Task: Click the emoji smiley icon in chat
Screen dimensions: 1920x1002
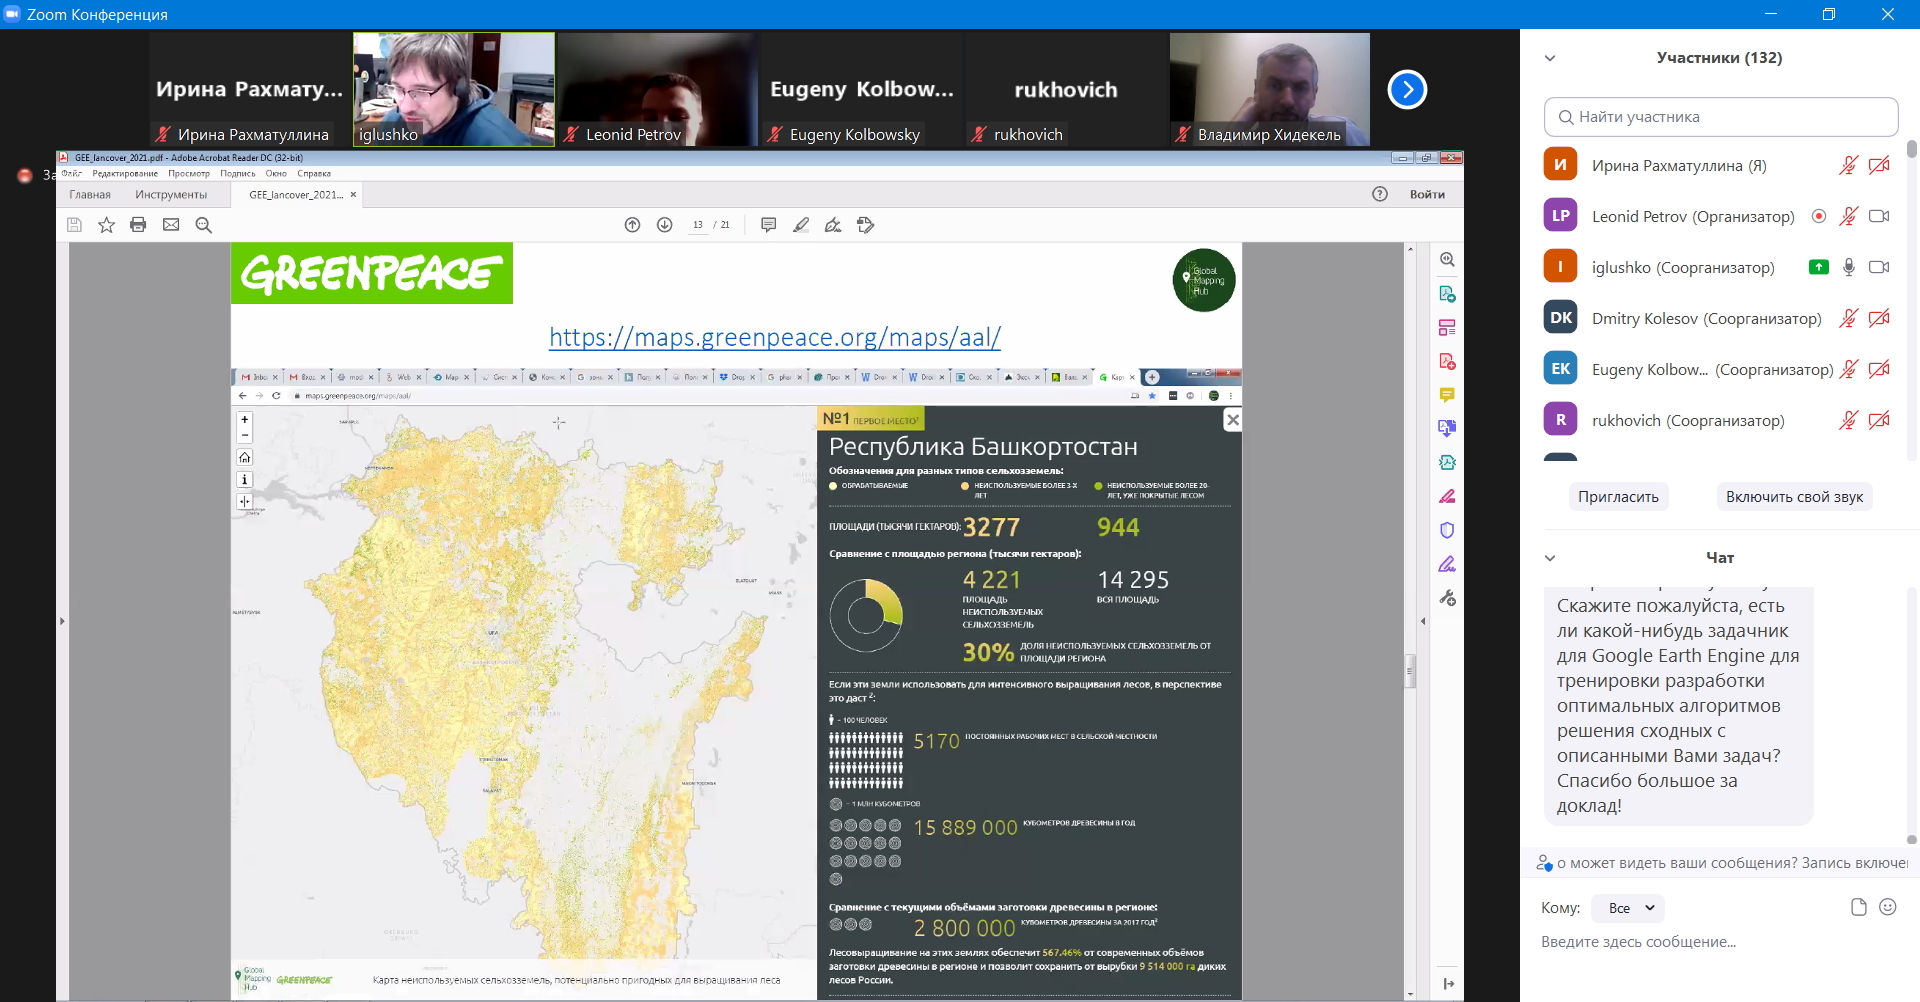Action: (1888, 907)
